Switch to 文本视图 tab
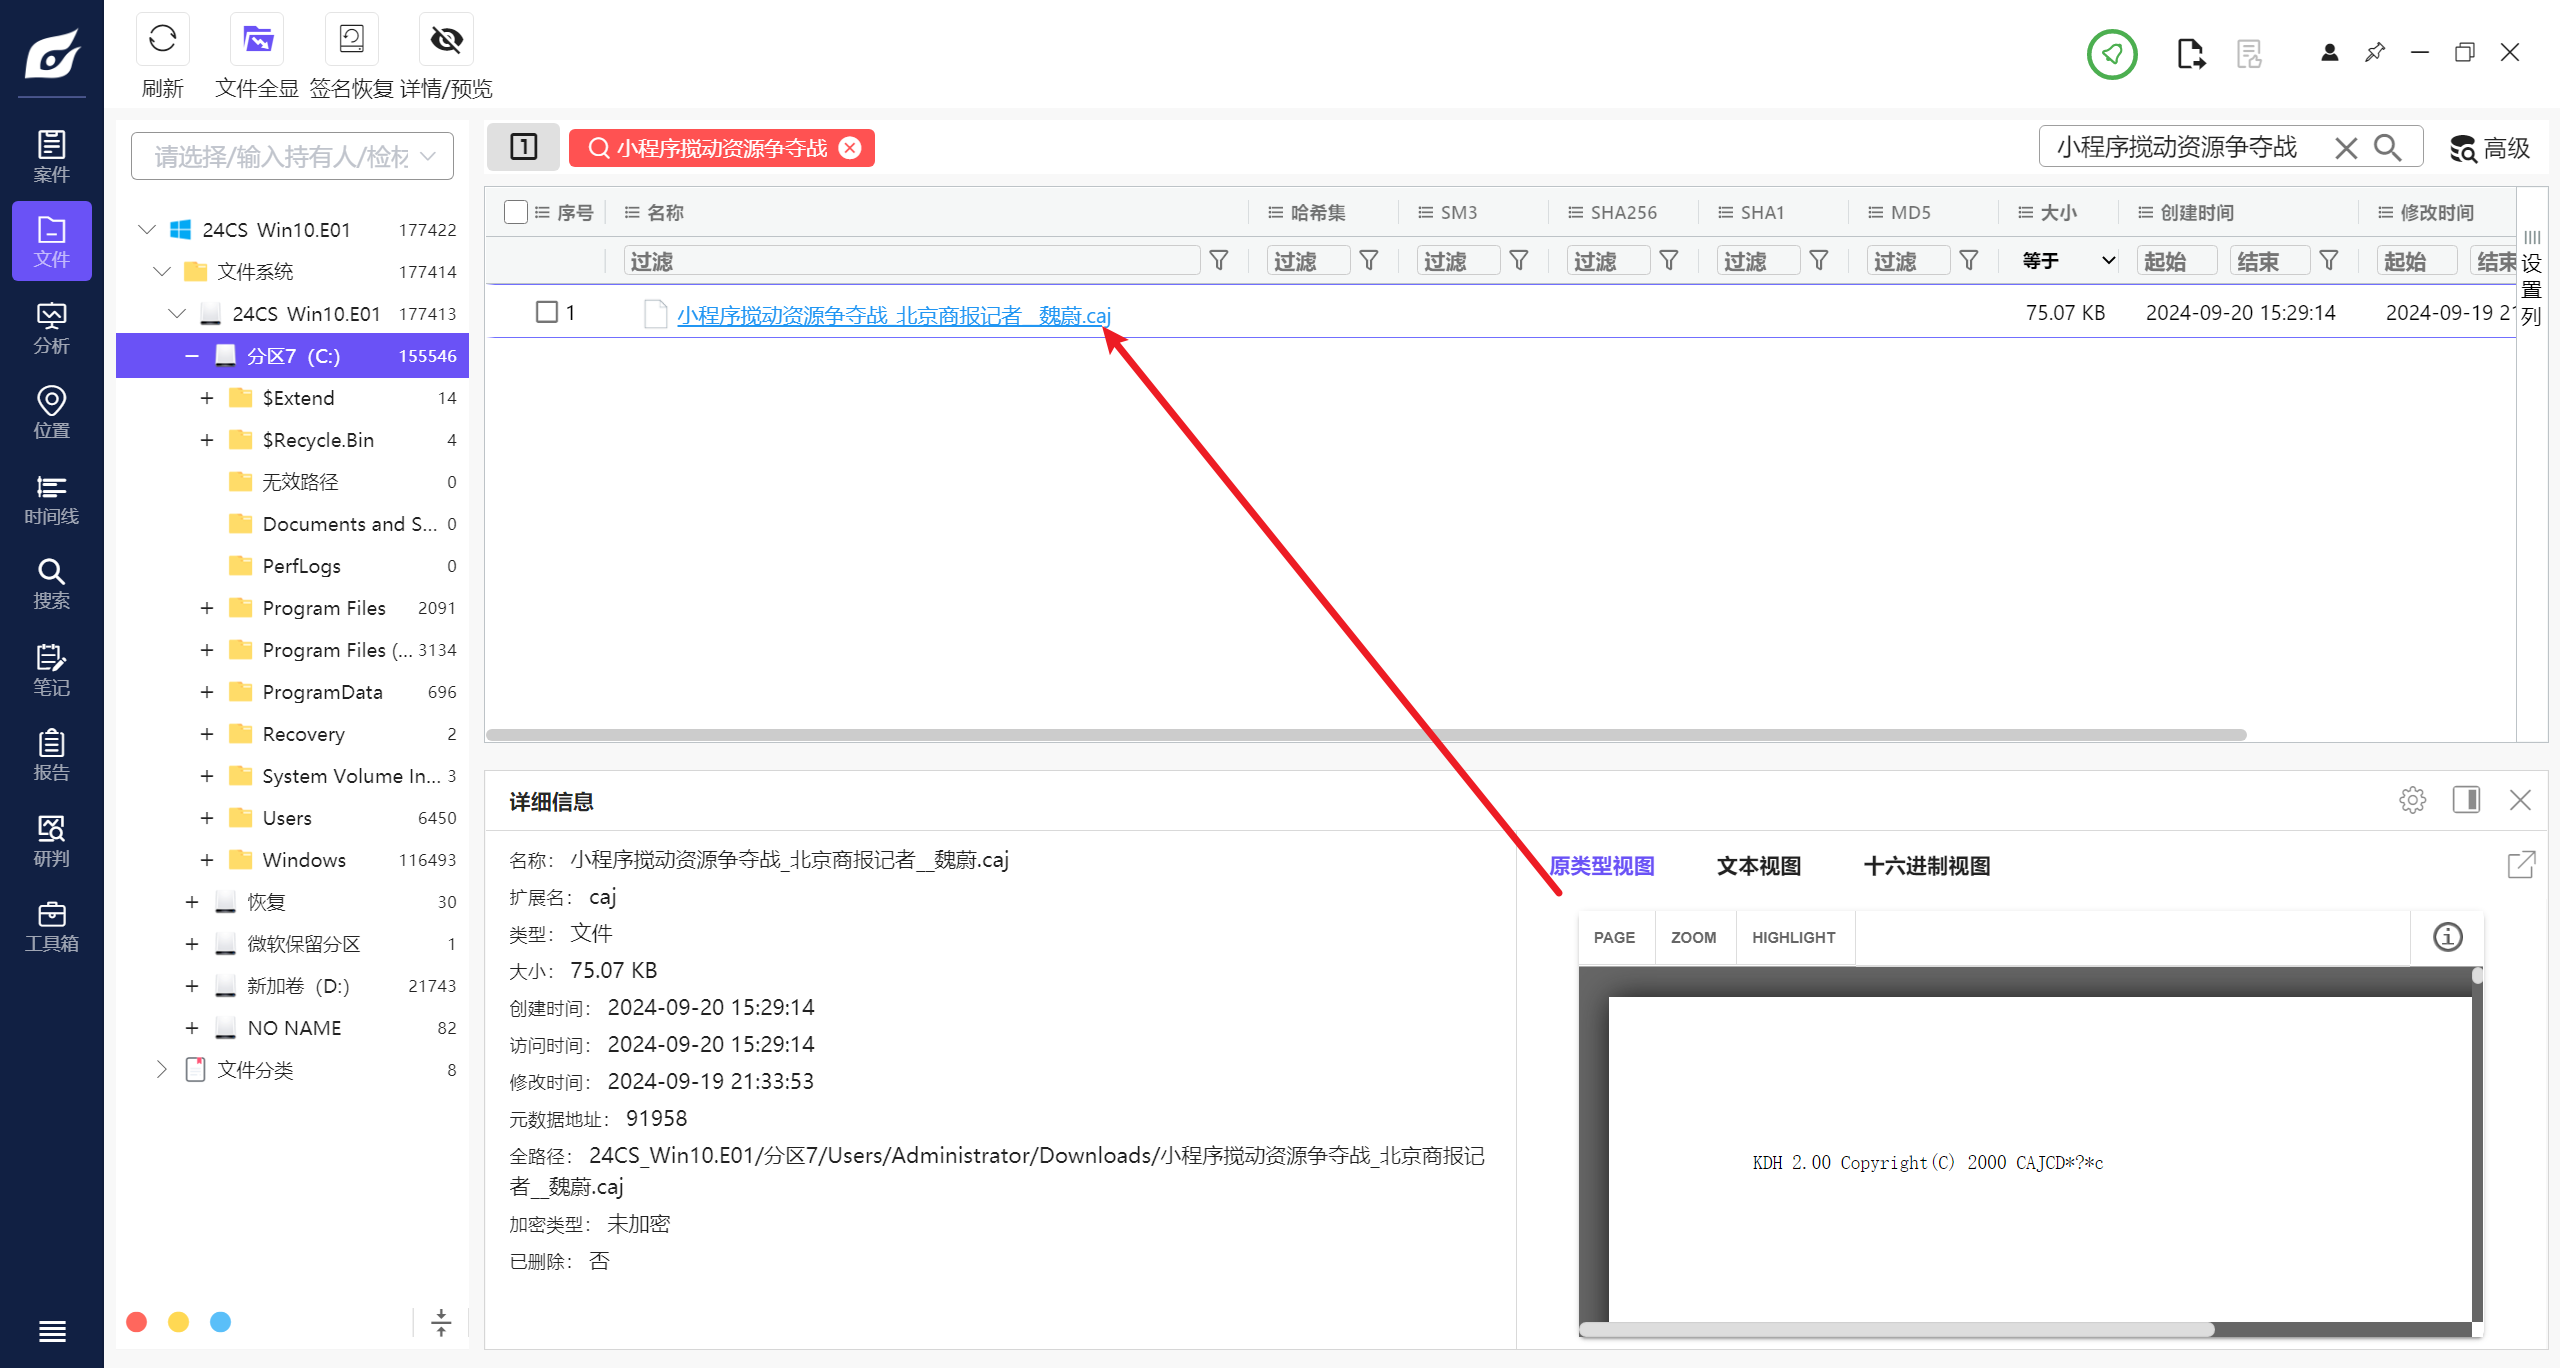The image size is (2560, 1368). [1758, 866]
